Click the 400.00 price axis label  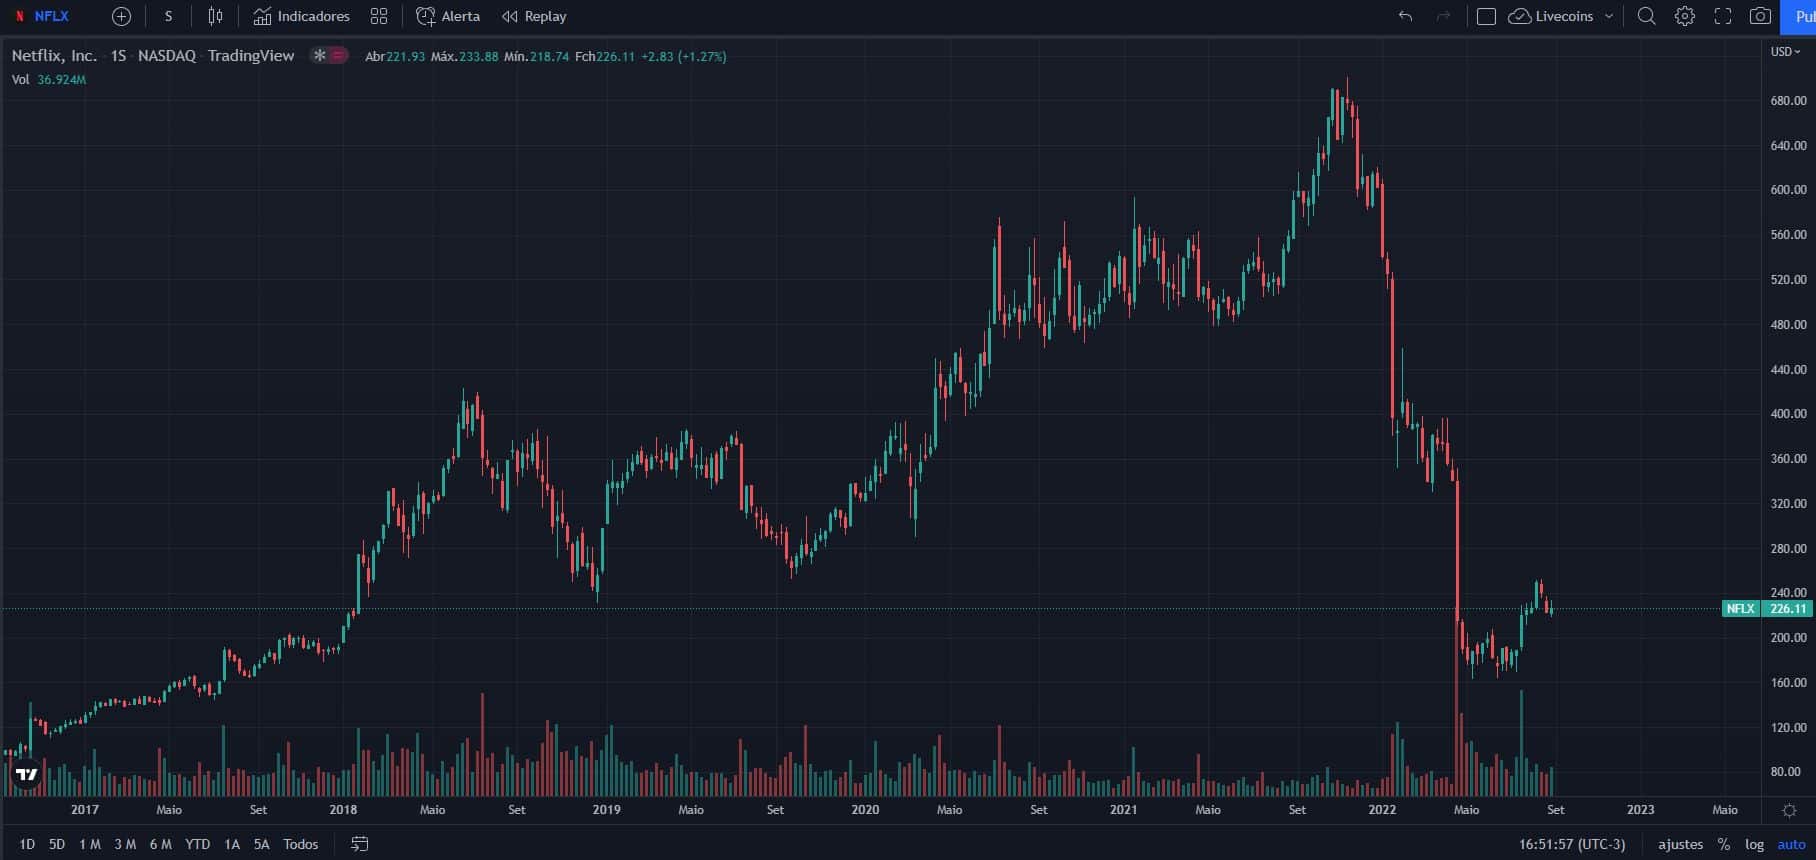[x=1788, y=414]
